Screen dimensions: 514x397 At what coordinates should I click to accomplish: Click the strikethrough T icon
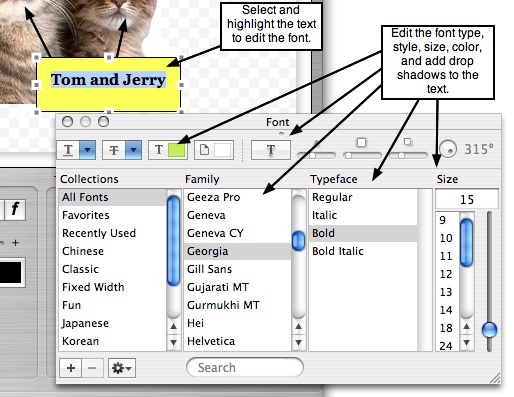(114, 150)
